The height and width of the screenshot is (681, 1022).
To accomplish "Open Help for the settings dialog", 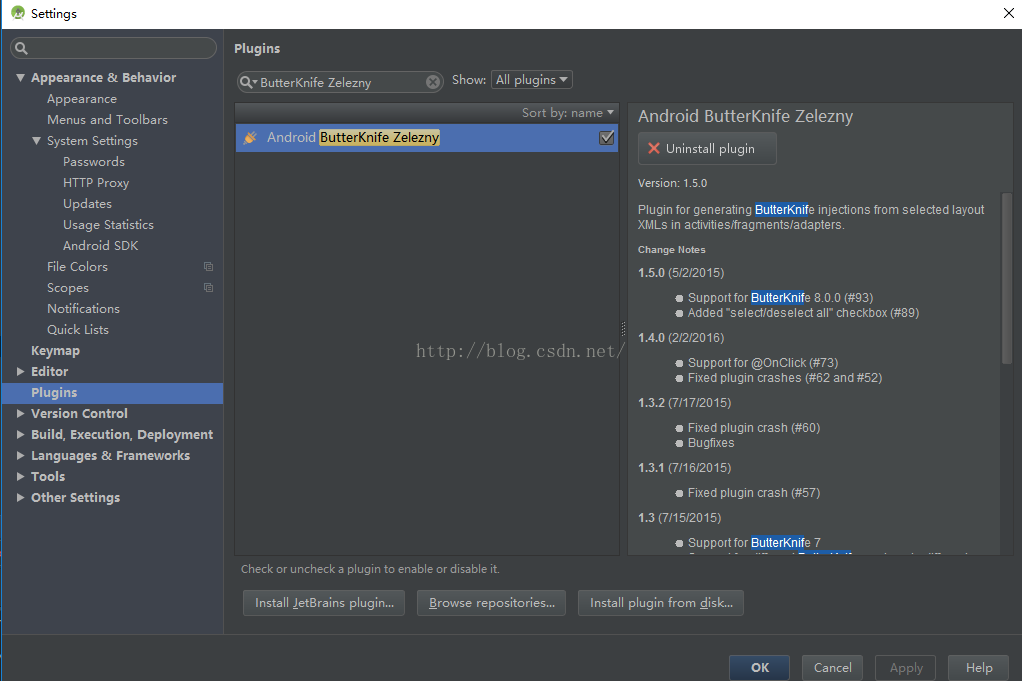I will coord(978,667).
